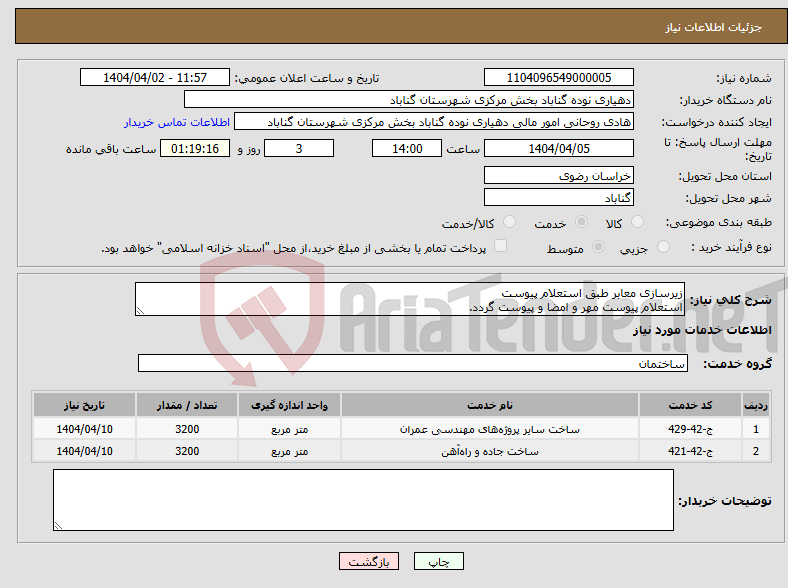Select the جزیی purchase type radio
Image resolution: width=788 pixels, height=588 pixels.
coord(663,246)
